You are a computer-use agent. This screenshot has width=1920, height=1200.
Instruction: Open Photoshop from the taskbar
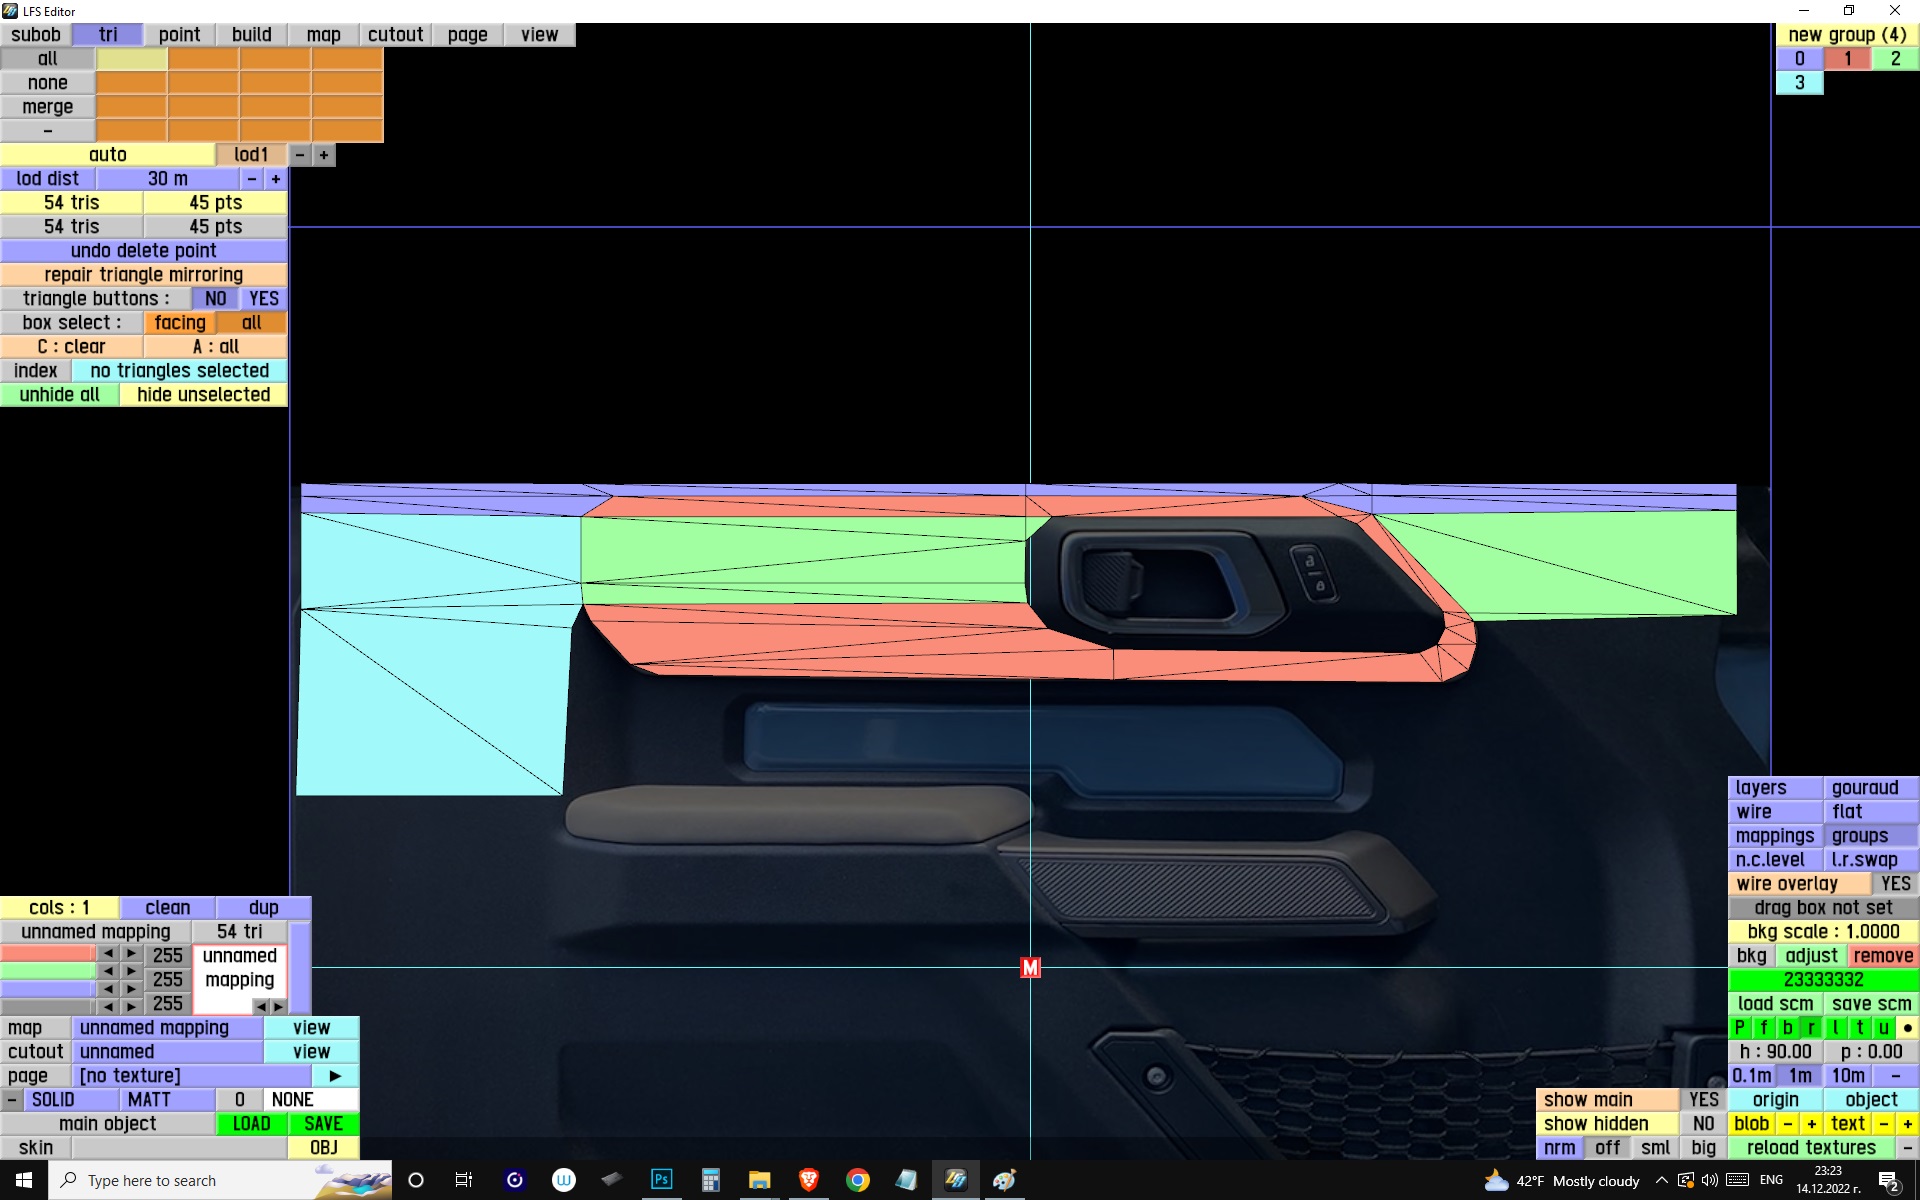point(661,1180)
